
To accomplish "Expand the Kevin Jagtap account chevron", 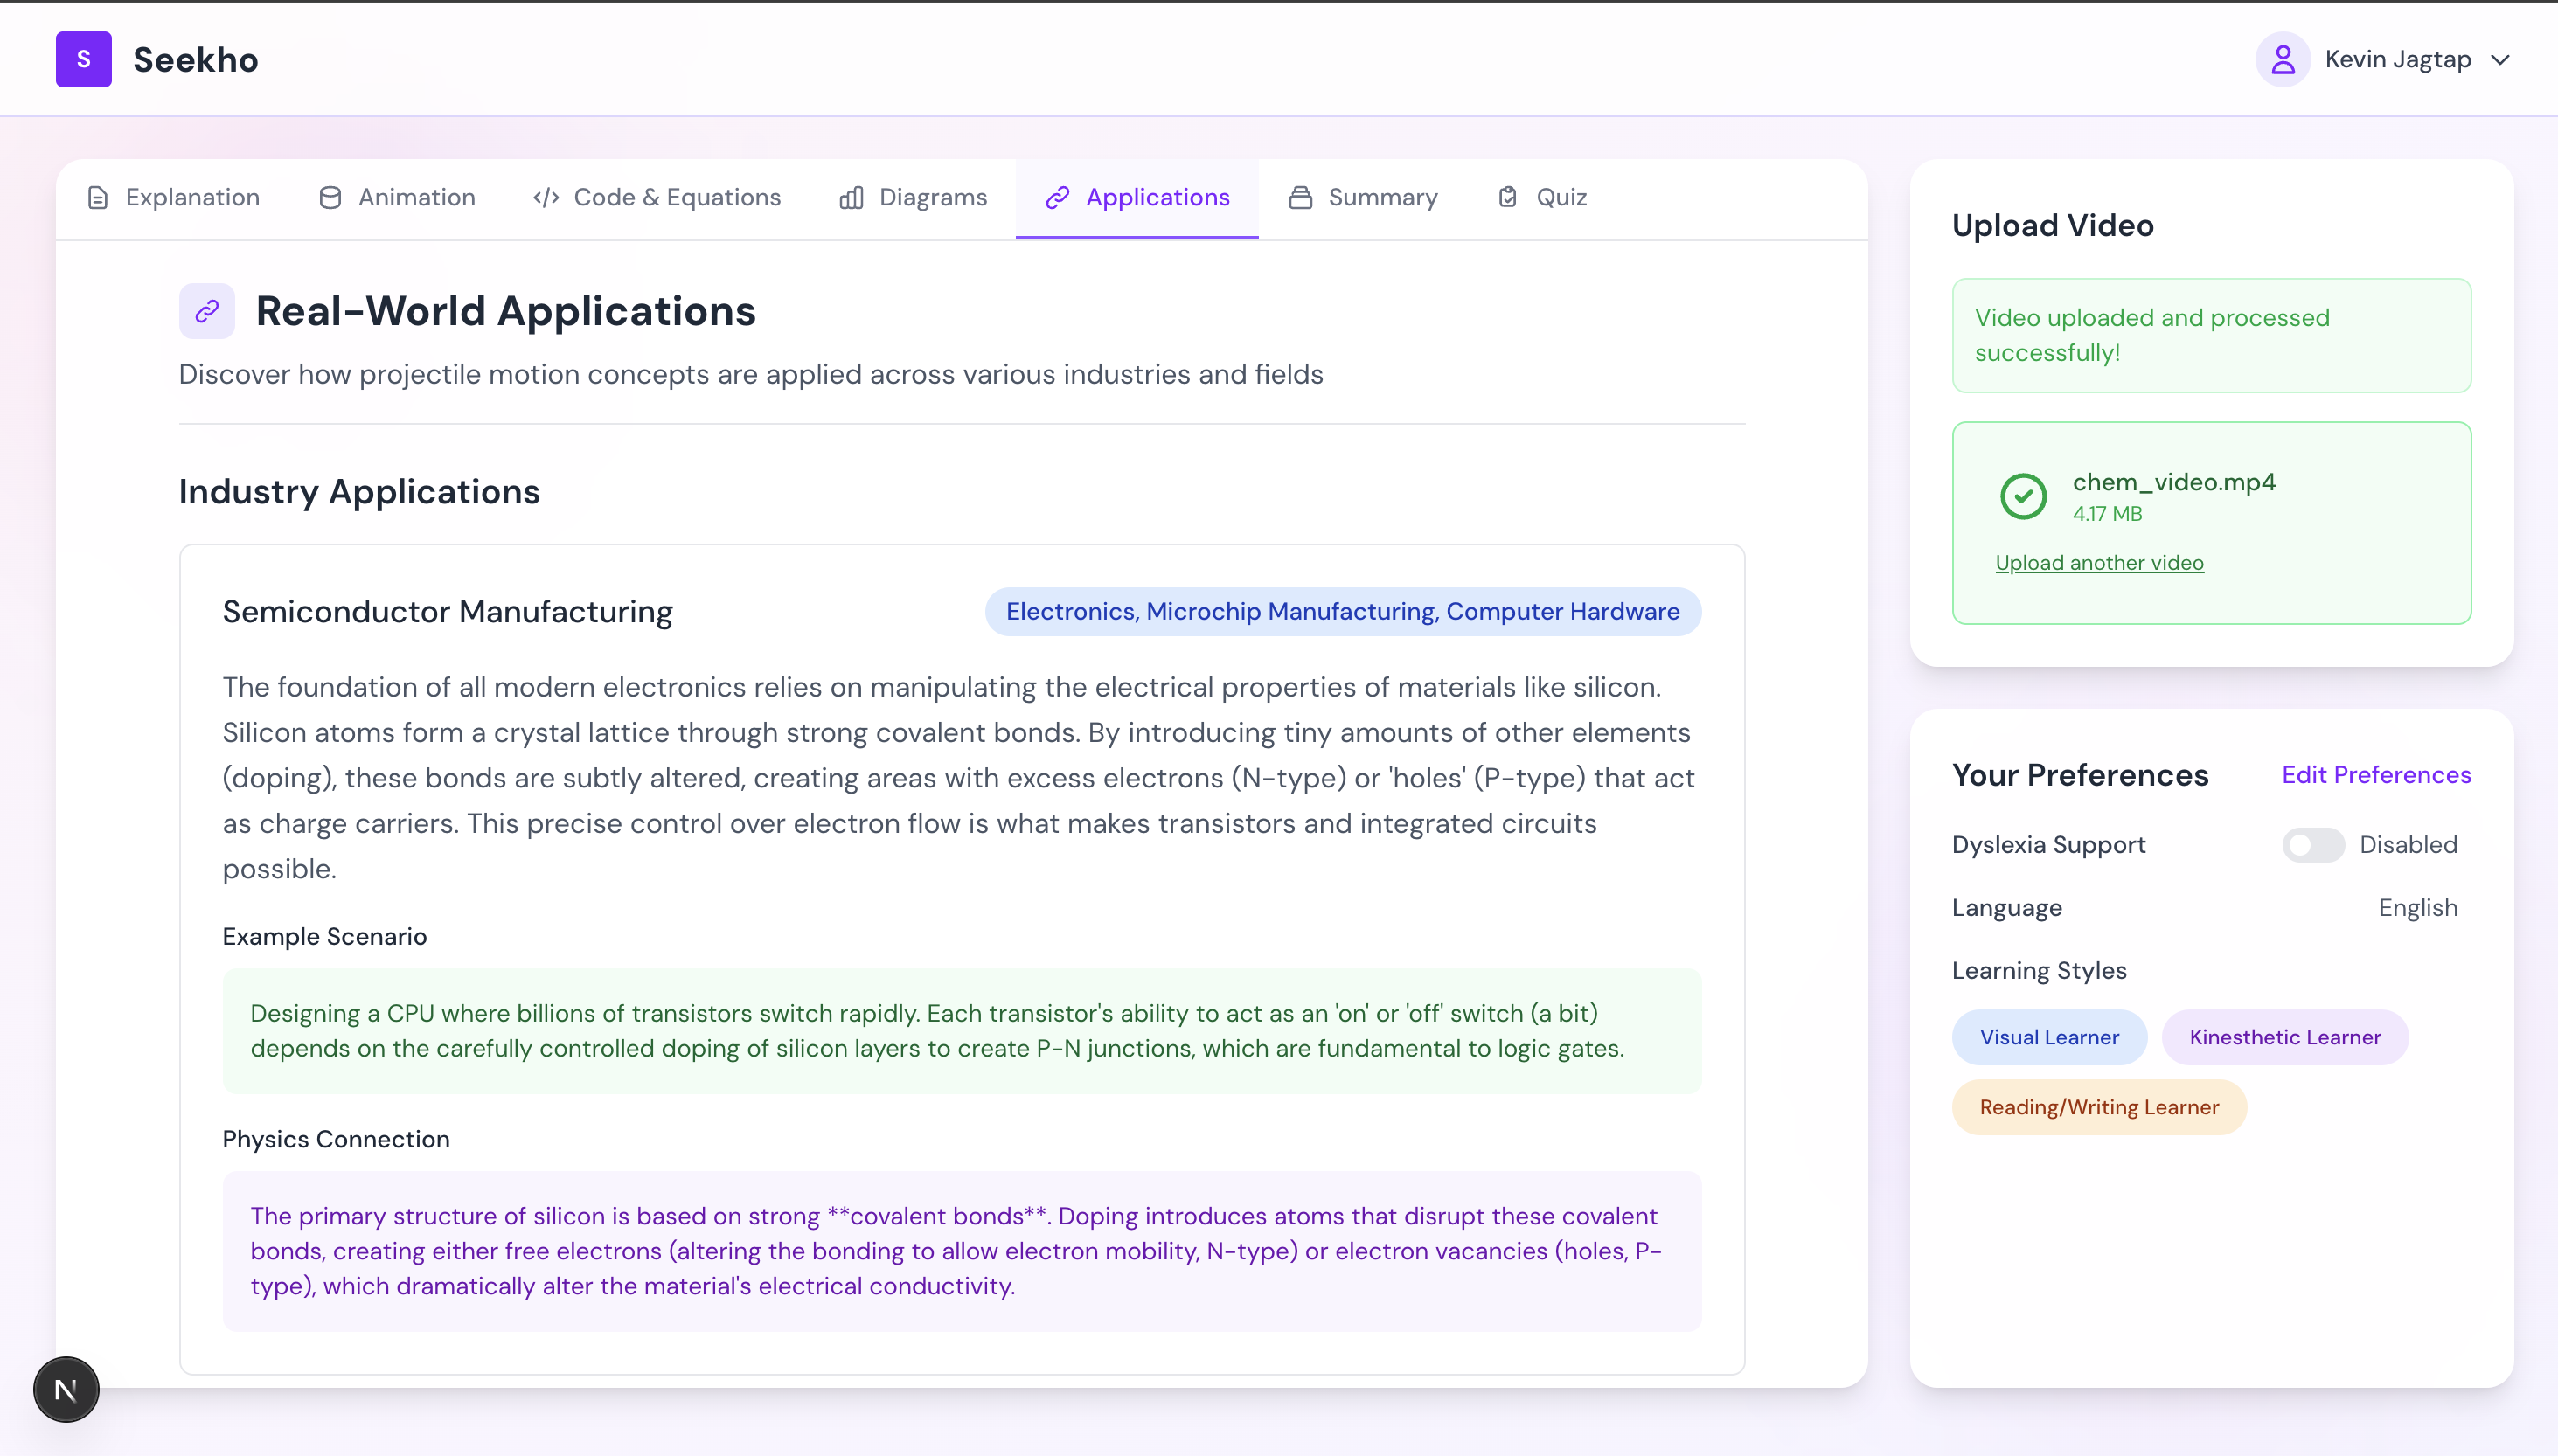I will click(2500, 60).
